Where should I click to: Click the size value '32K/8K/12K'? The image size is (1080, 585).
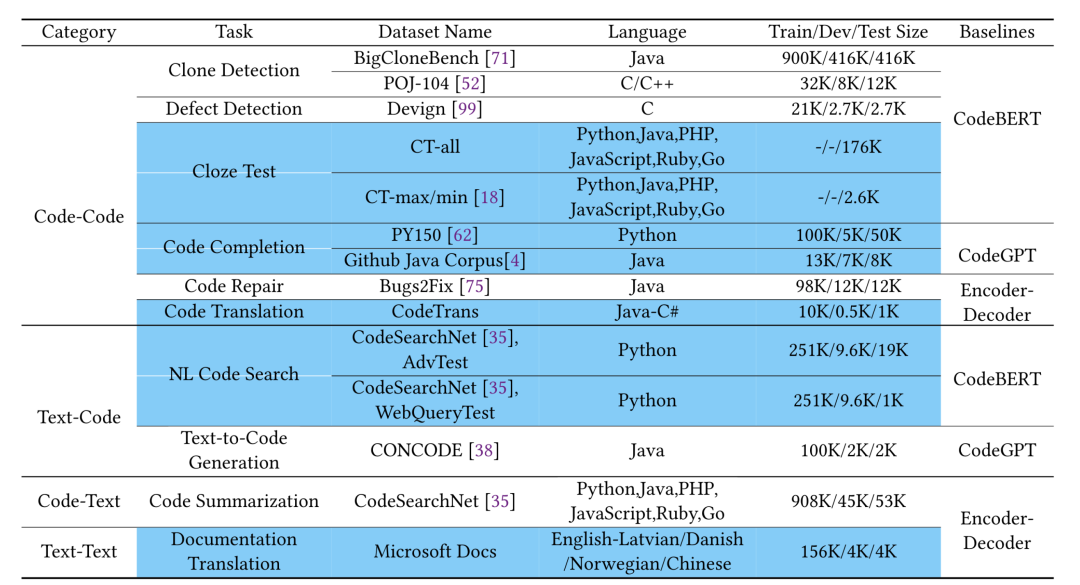tap(848, 83)
